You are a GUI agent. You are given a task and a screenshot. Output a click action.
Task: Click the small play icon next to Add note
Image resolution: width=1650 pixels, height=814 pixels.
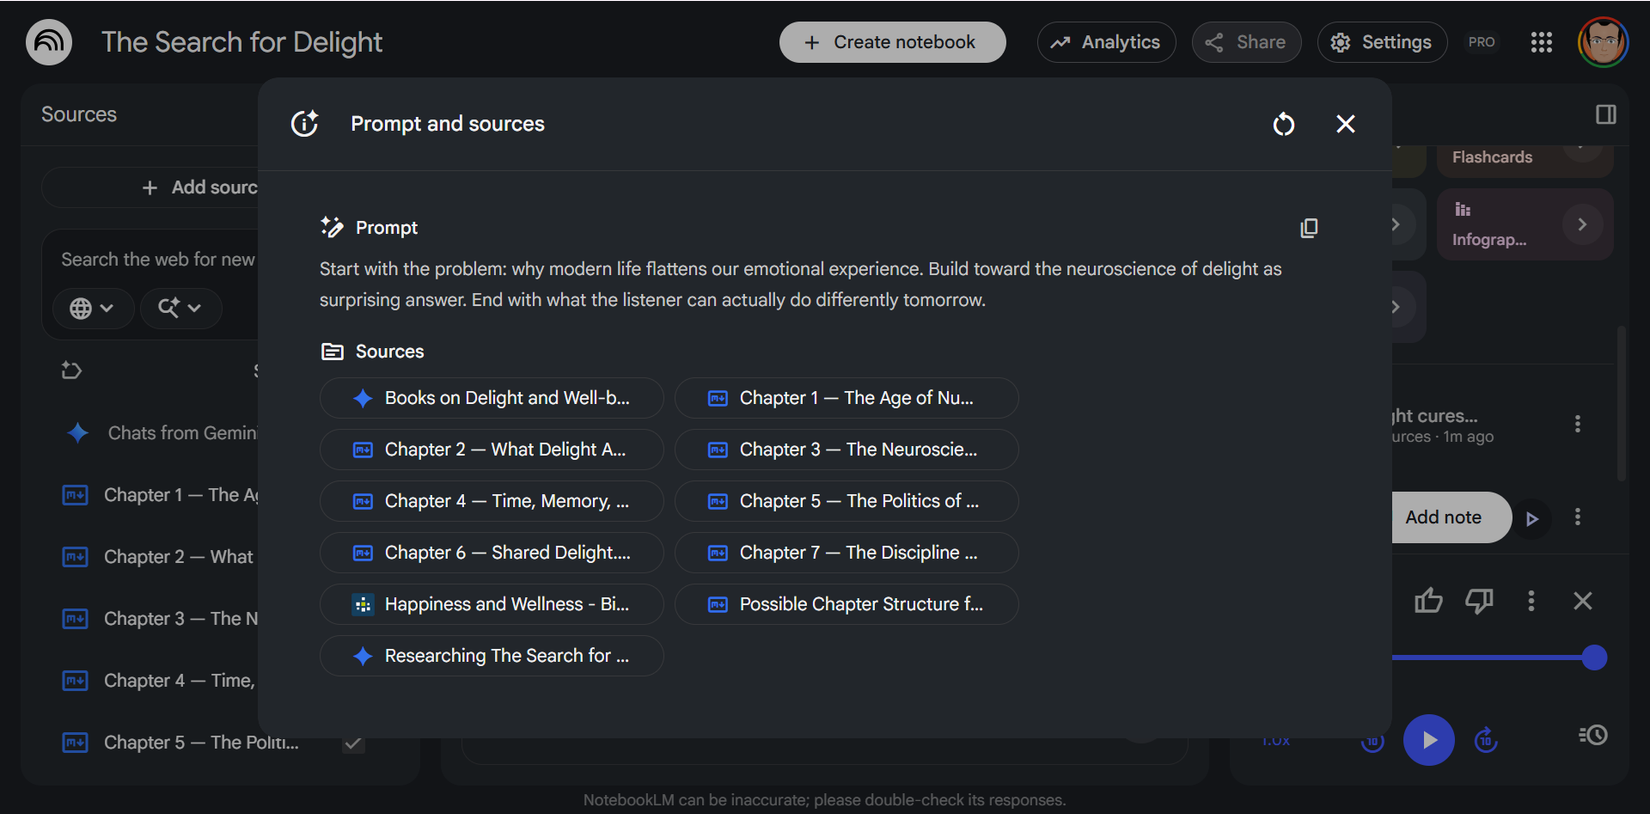click(x=1532, y=518)
